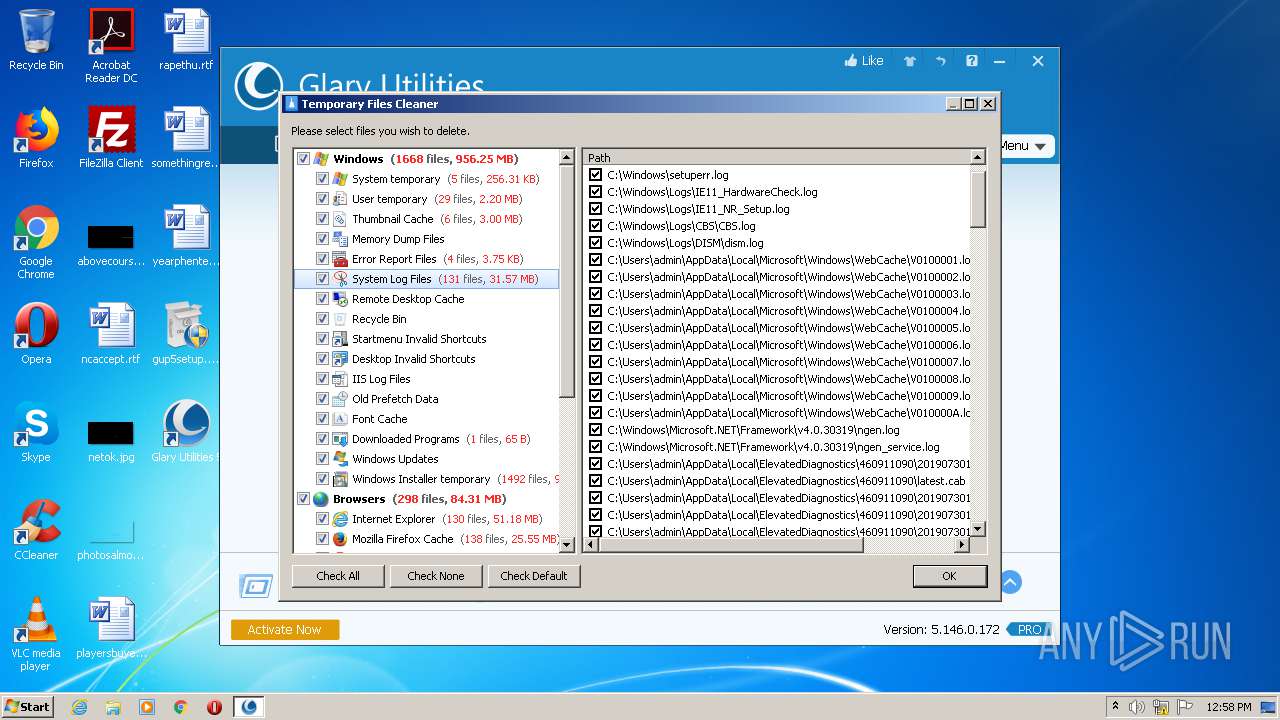Click the Internet Explorer taskbar icon
The image size is (1280, 720).
[79, 707]
